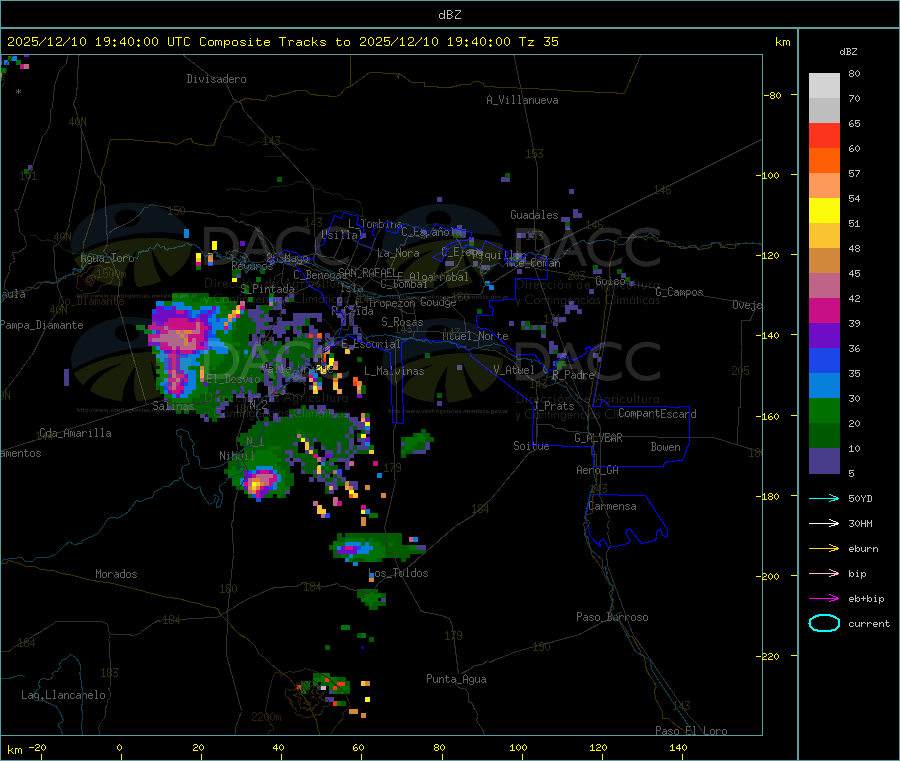Click the 'L_Malvinas' map label
The width and height of the screenshot is (900, 761).
pyautogui.click(x=394, y=371)
